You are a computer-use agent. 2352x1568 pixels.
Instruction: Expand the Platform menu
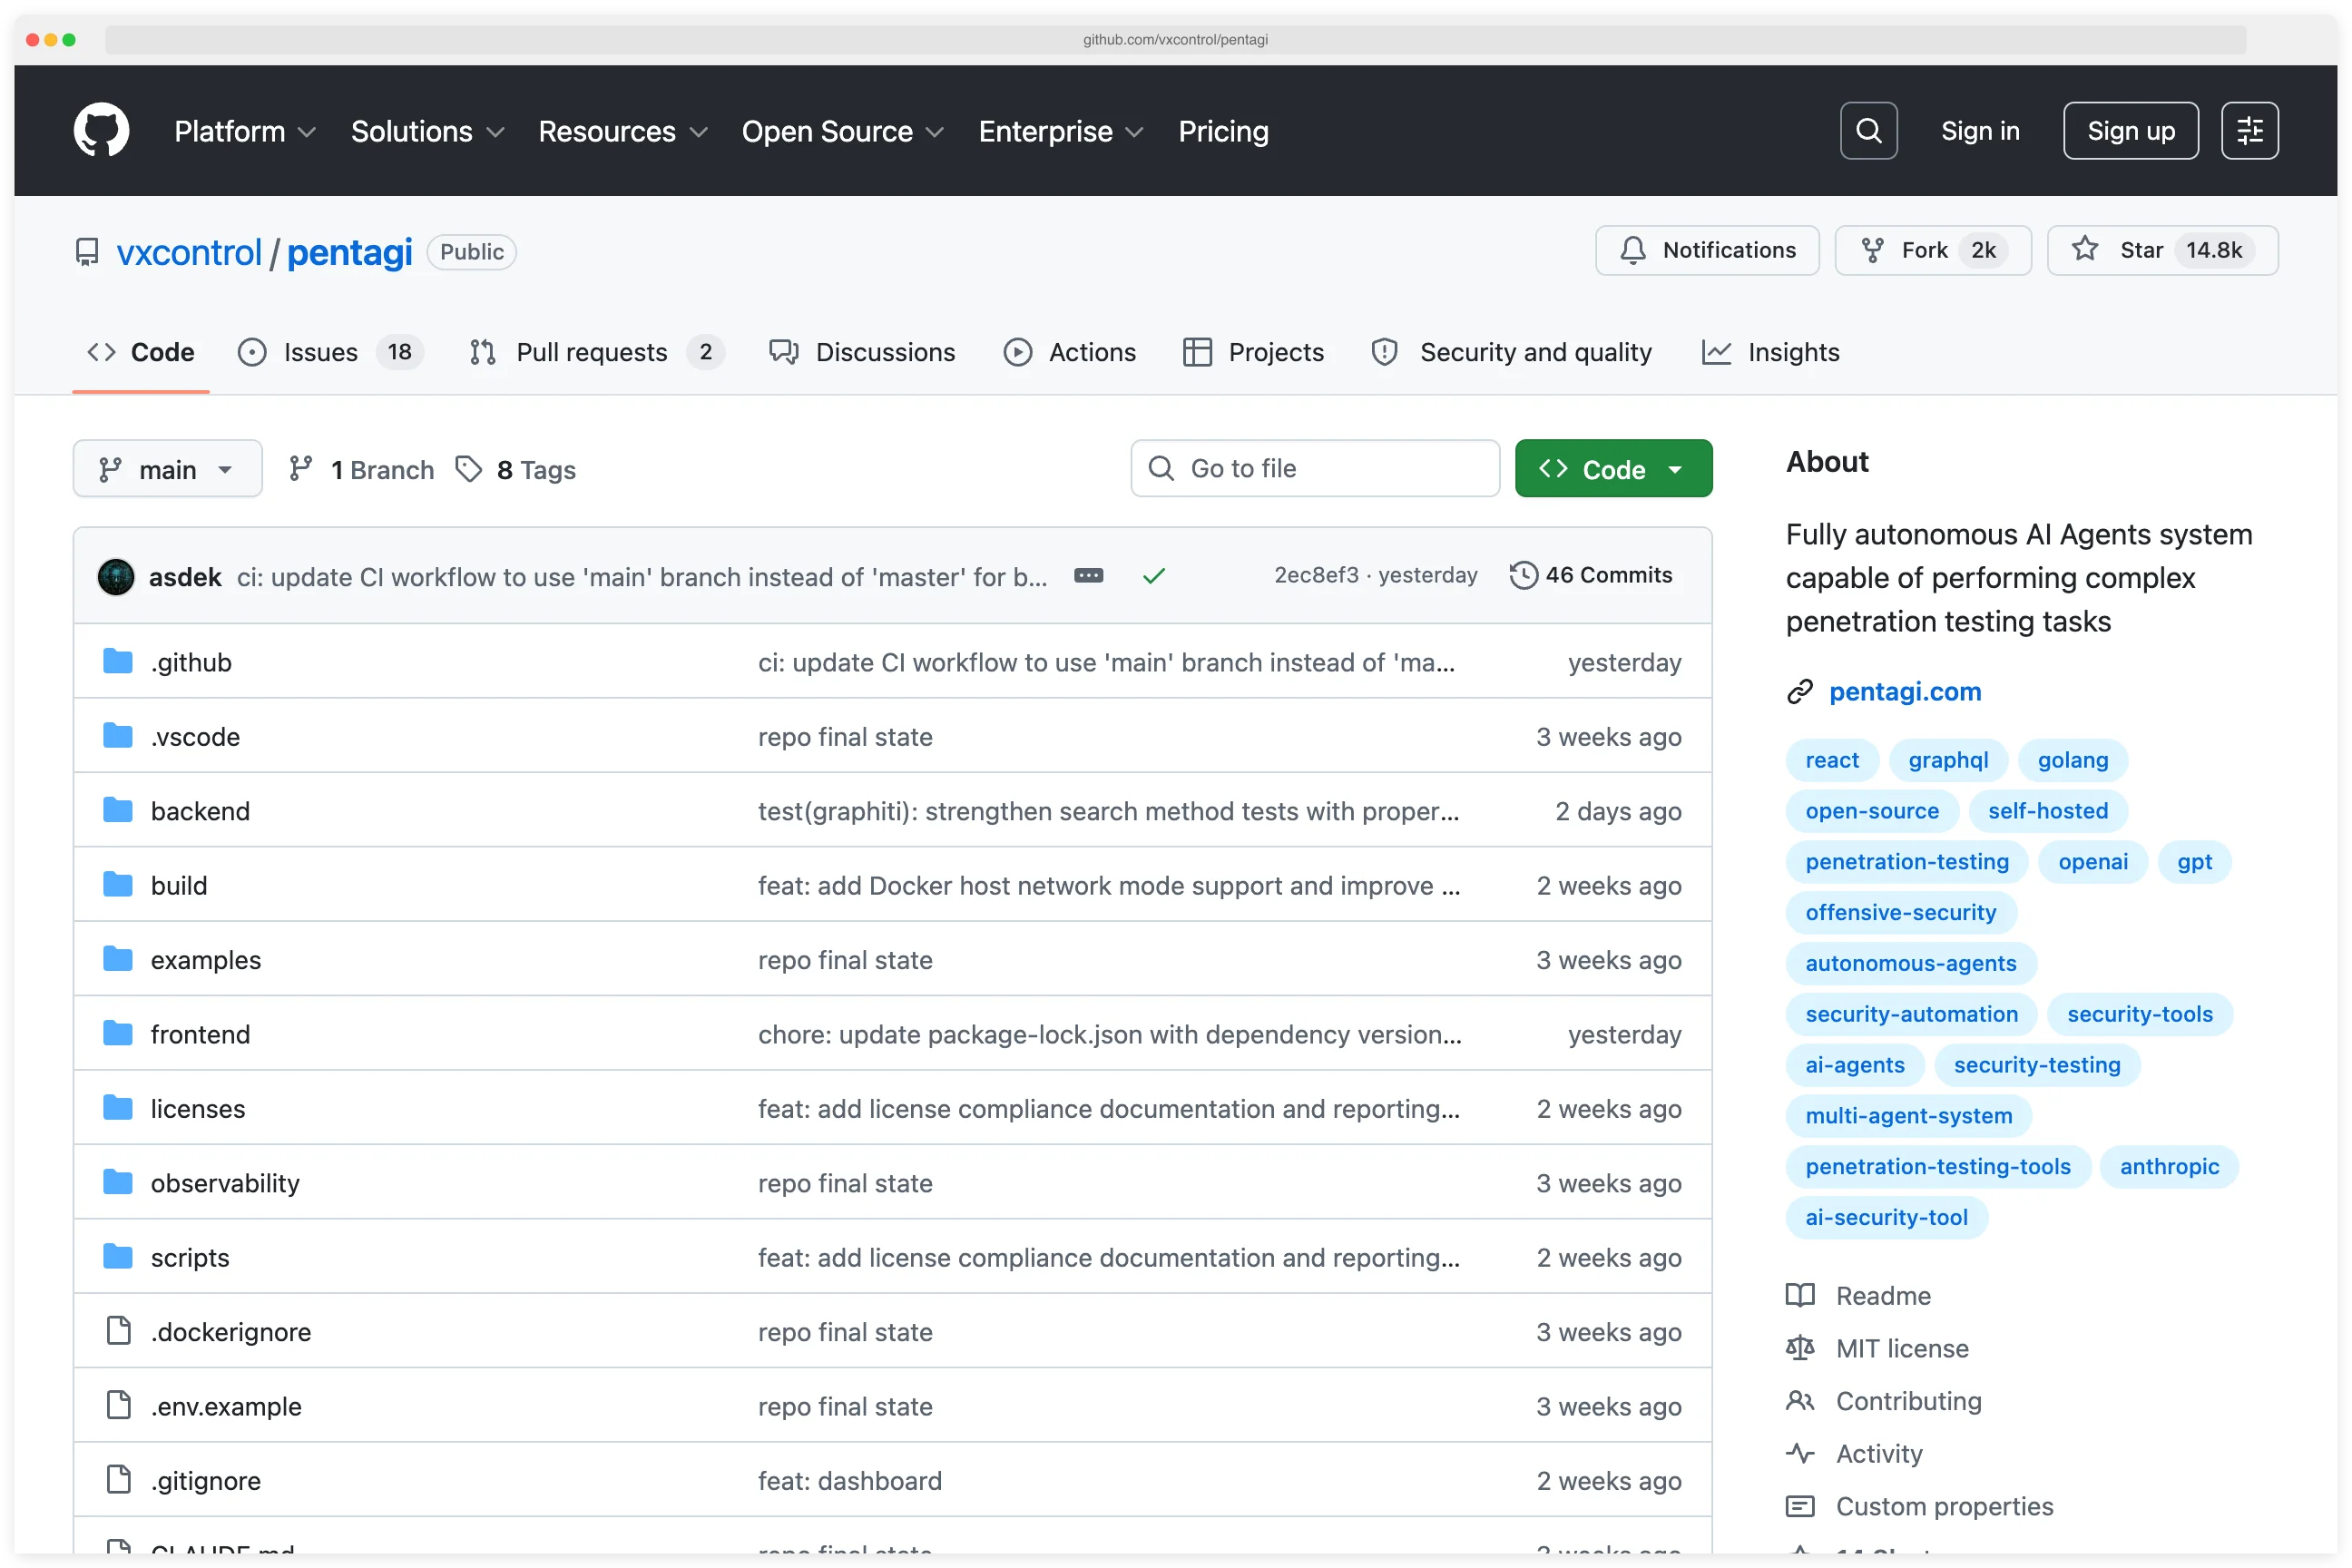(x=245, y=131)
